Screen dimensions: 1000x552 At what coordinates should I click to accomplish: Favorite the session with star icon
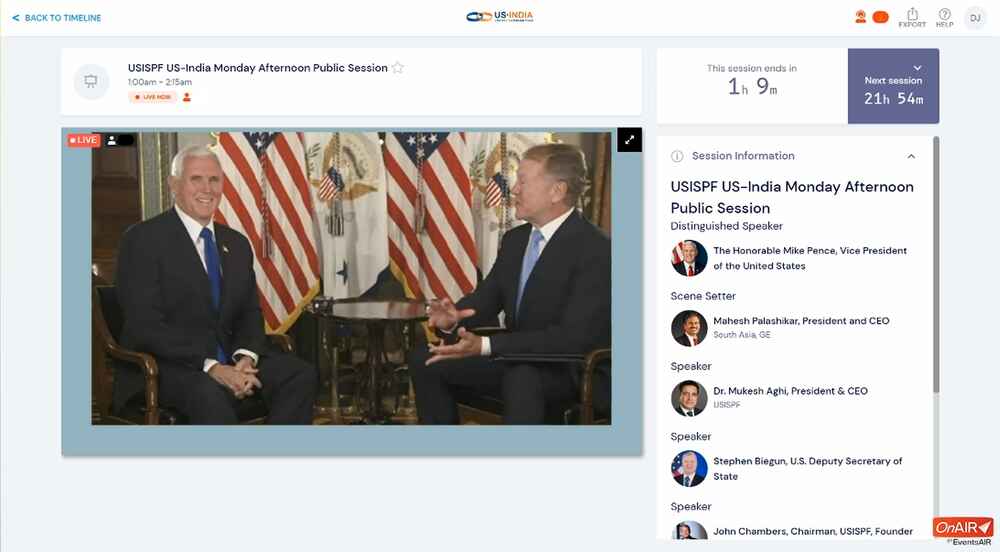pyautogui.click(x=398, y=68)
